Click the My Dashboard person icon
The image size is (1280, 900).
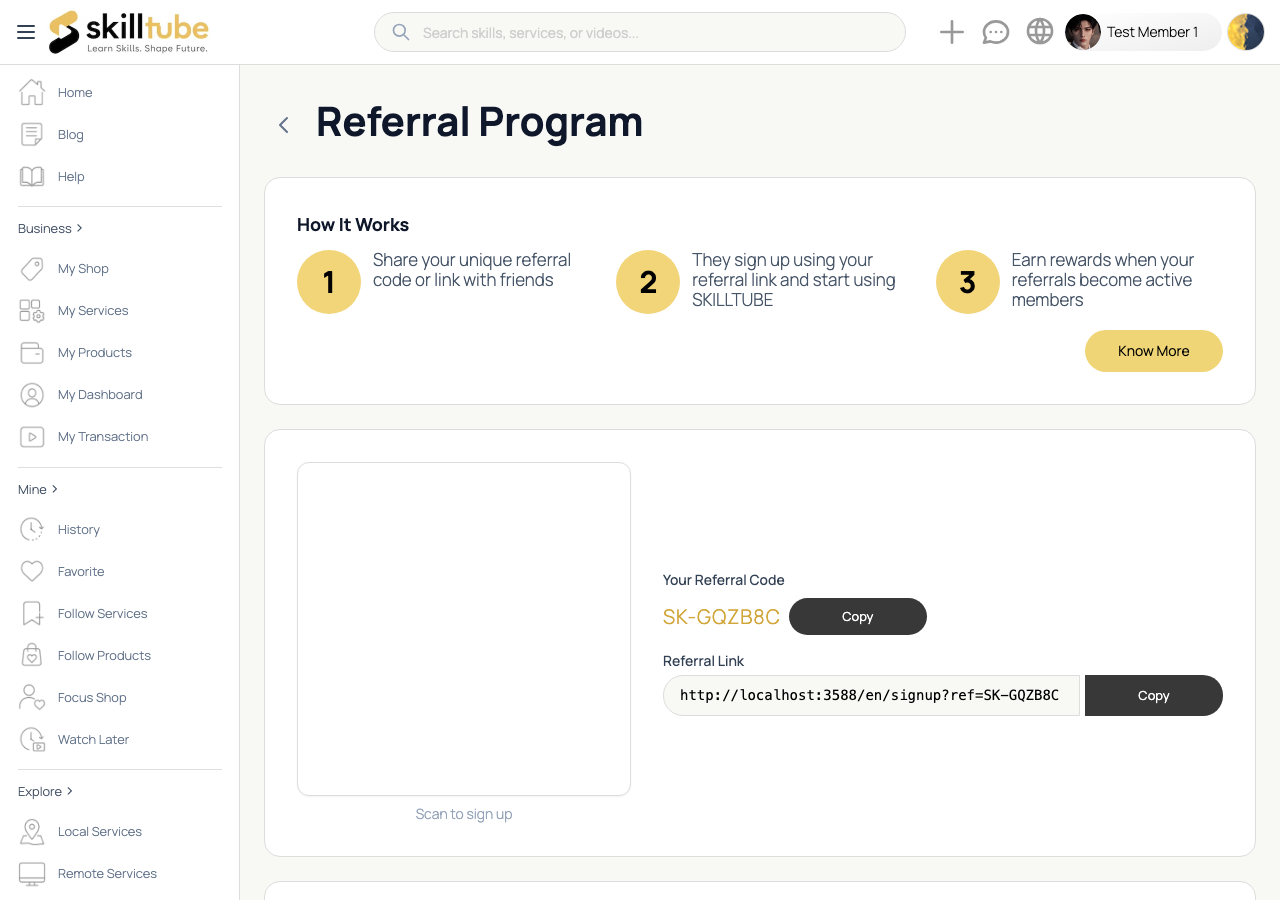click(32, 394)
